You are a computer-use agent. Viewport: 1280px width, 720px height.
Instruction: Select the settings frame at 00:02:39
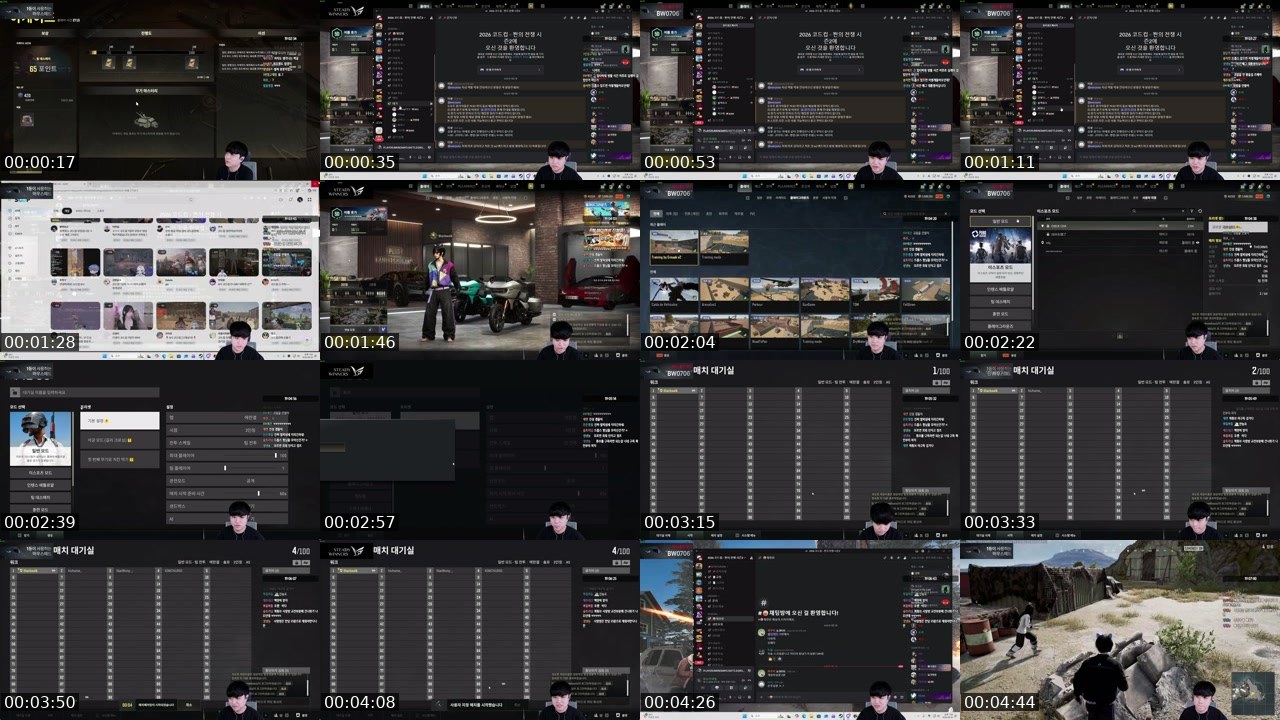click(160, 450)
